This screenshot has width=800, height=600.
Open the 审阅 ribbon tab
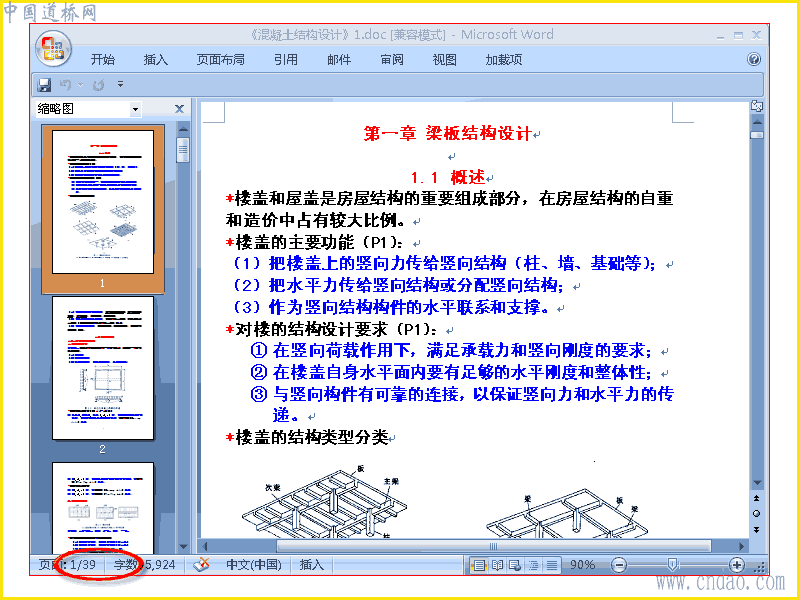point(392,60)
